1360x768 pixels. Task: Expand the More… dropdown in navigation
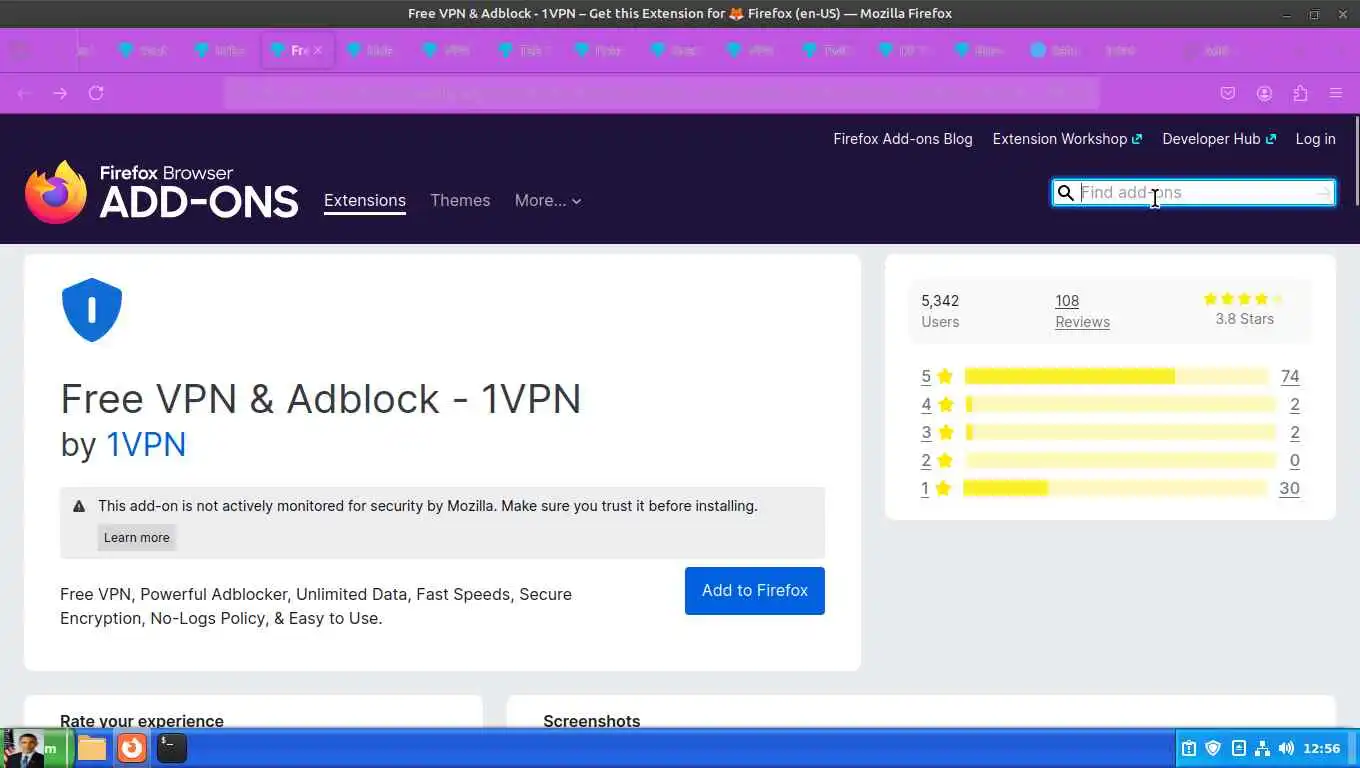(548, 201)
